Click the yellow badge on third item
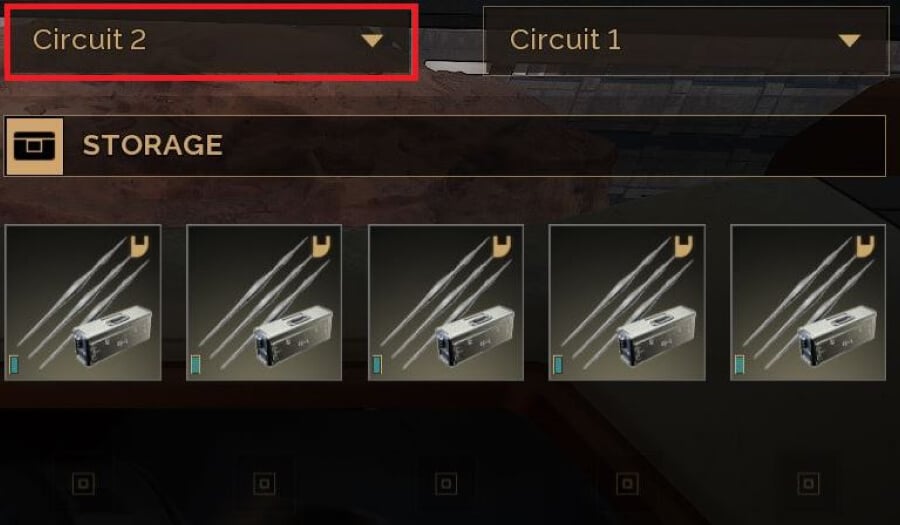 [x=502, y=246]
